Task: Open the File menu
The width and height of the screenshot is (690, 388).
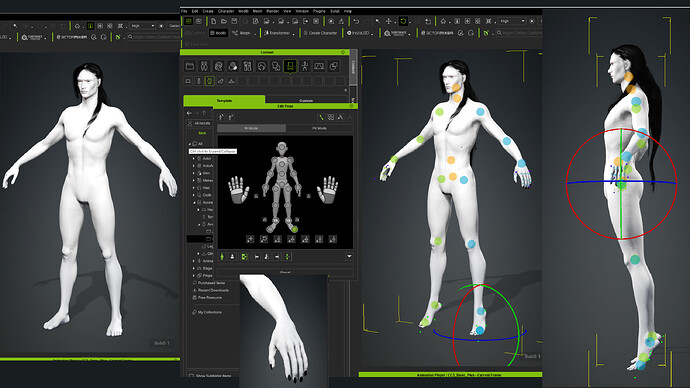Action: [184, 11]
